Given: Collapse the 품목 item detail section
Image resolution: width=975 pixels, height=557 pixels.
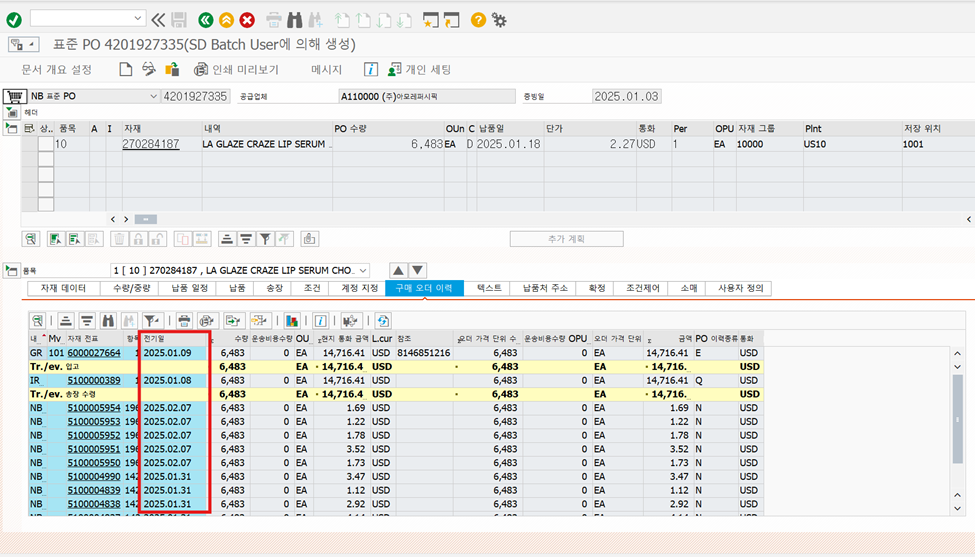Looking at the screenshot, I should click(11, 270).
